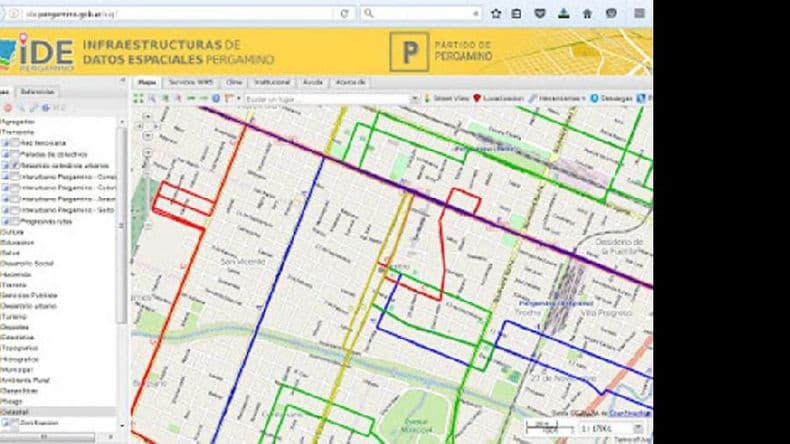Click the chat bubble browser icon
790x444 pixels.
pos(611,14)
